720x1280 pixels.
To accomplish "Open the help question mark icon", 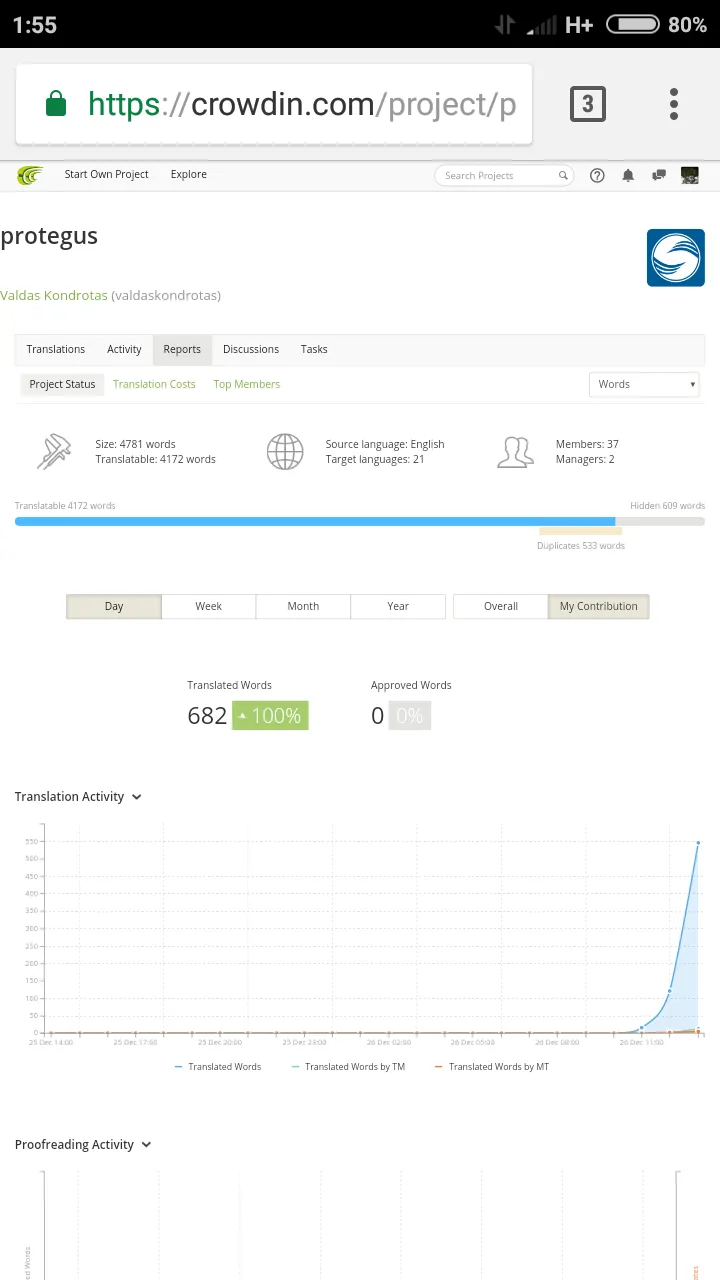I will (597, 175).
